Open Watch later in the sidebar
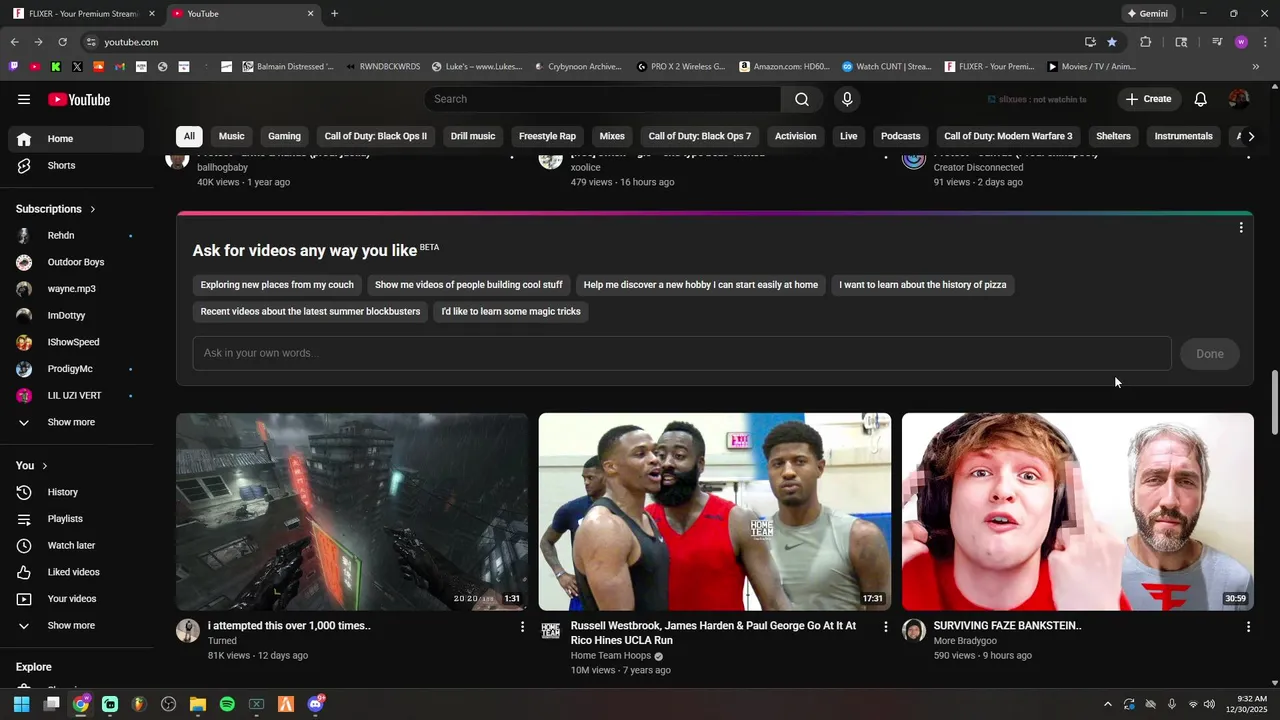The width and height of the screenshot is (1280, 720). point(75,545)
